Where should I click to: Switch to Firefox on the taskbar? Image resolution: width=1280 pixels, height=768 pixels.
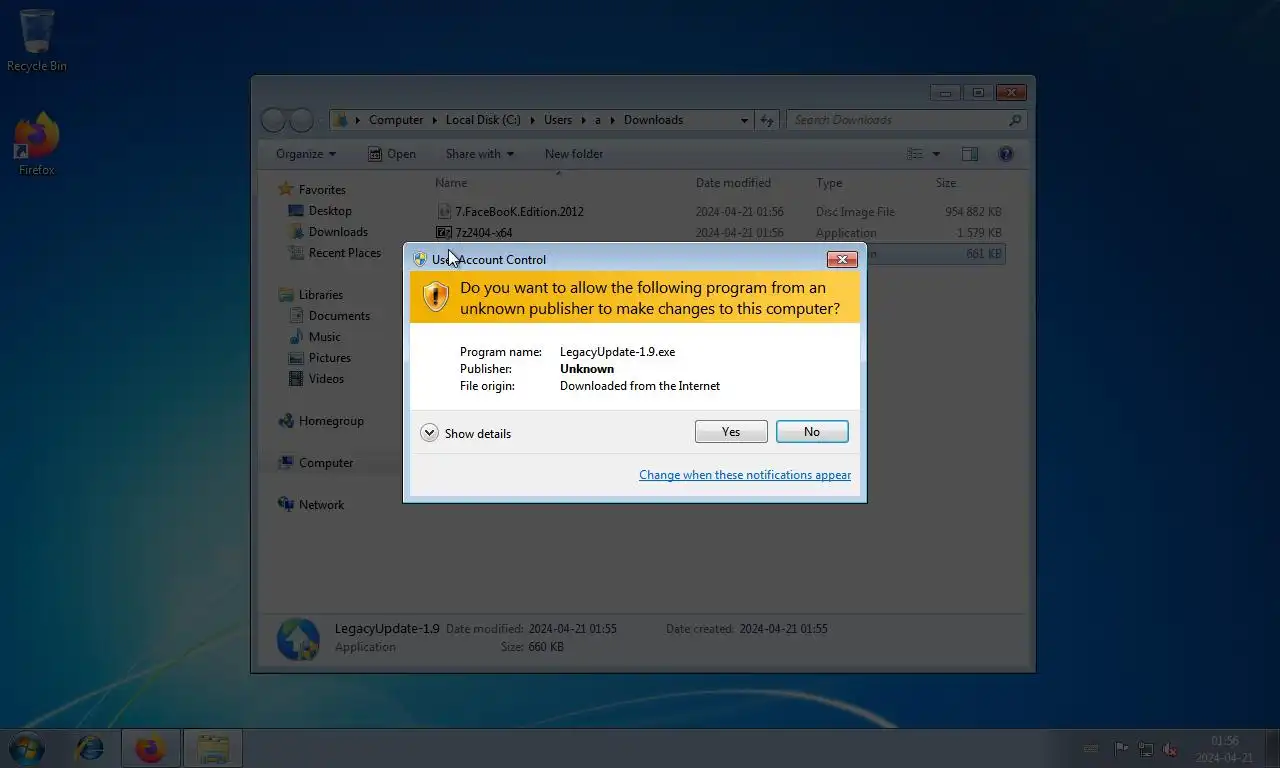pyautogui.click(x=151, y=748)
